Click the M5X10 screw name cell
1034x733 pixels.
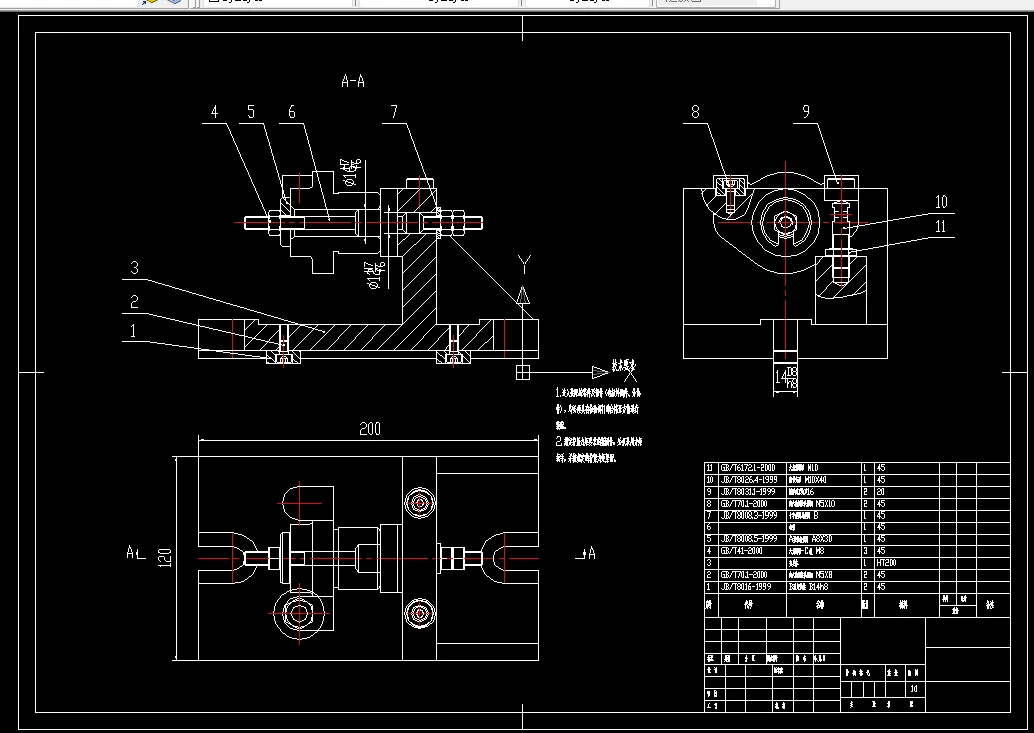point(812,504)
